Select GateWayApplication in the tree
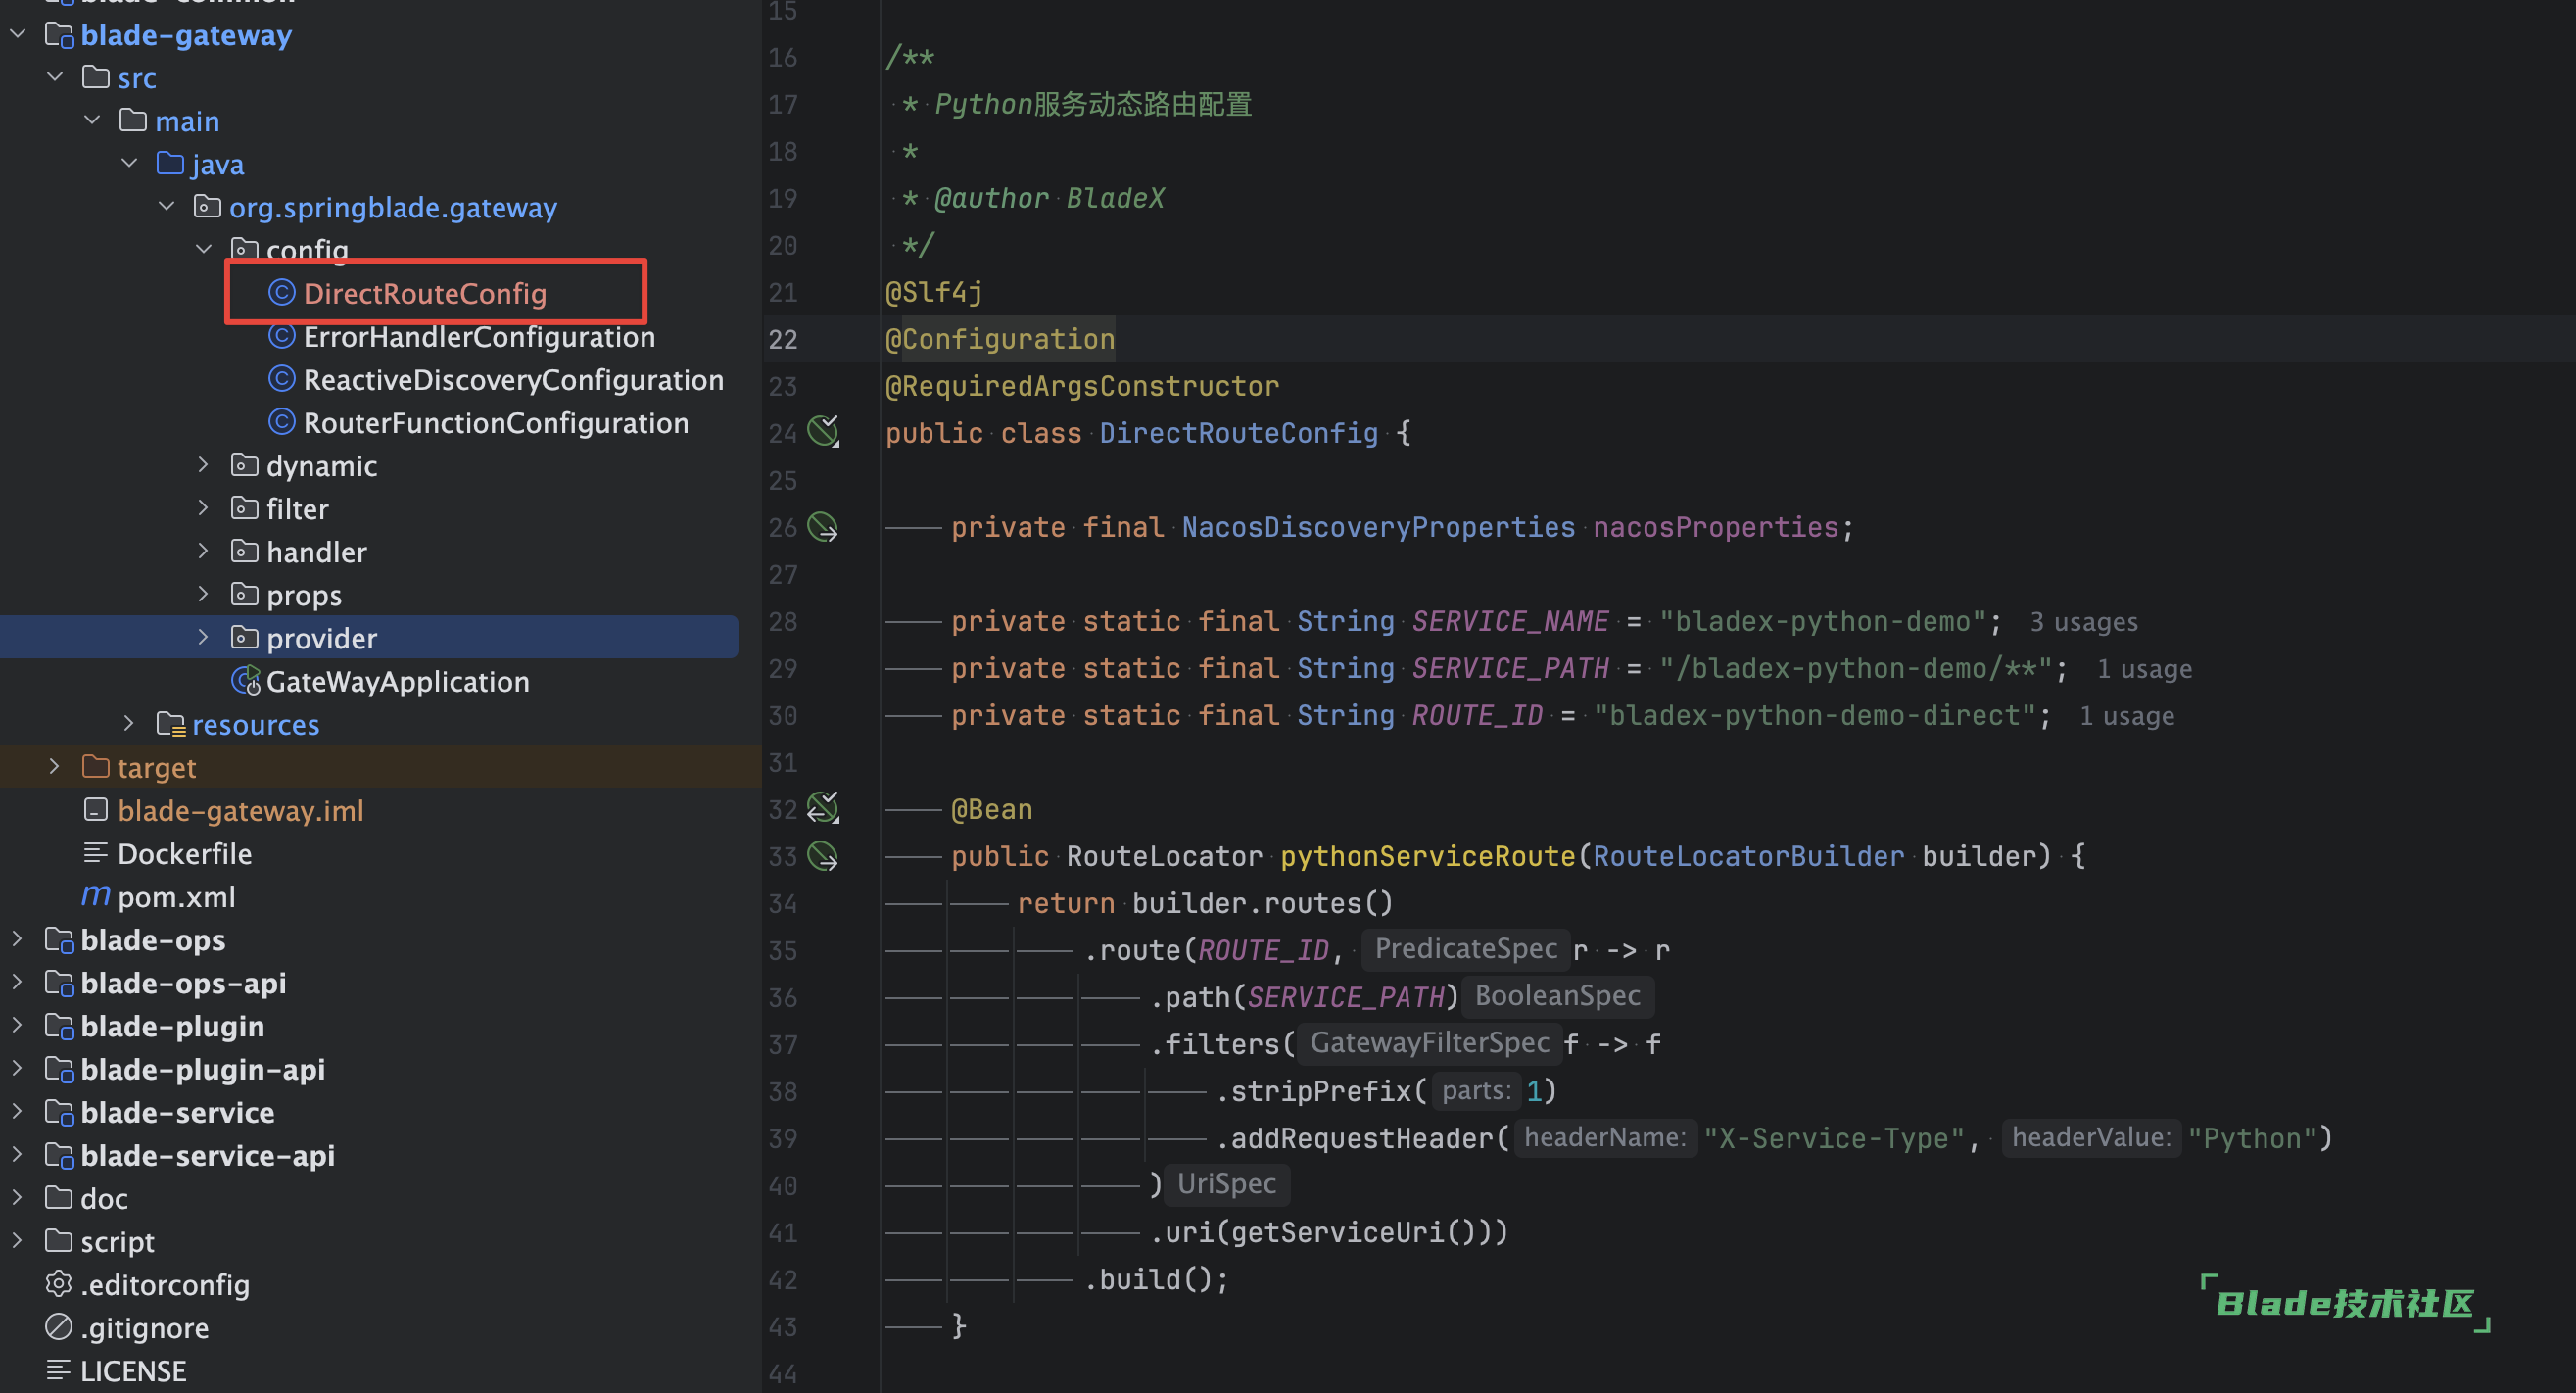 tap(398, 681)
